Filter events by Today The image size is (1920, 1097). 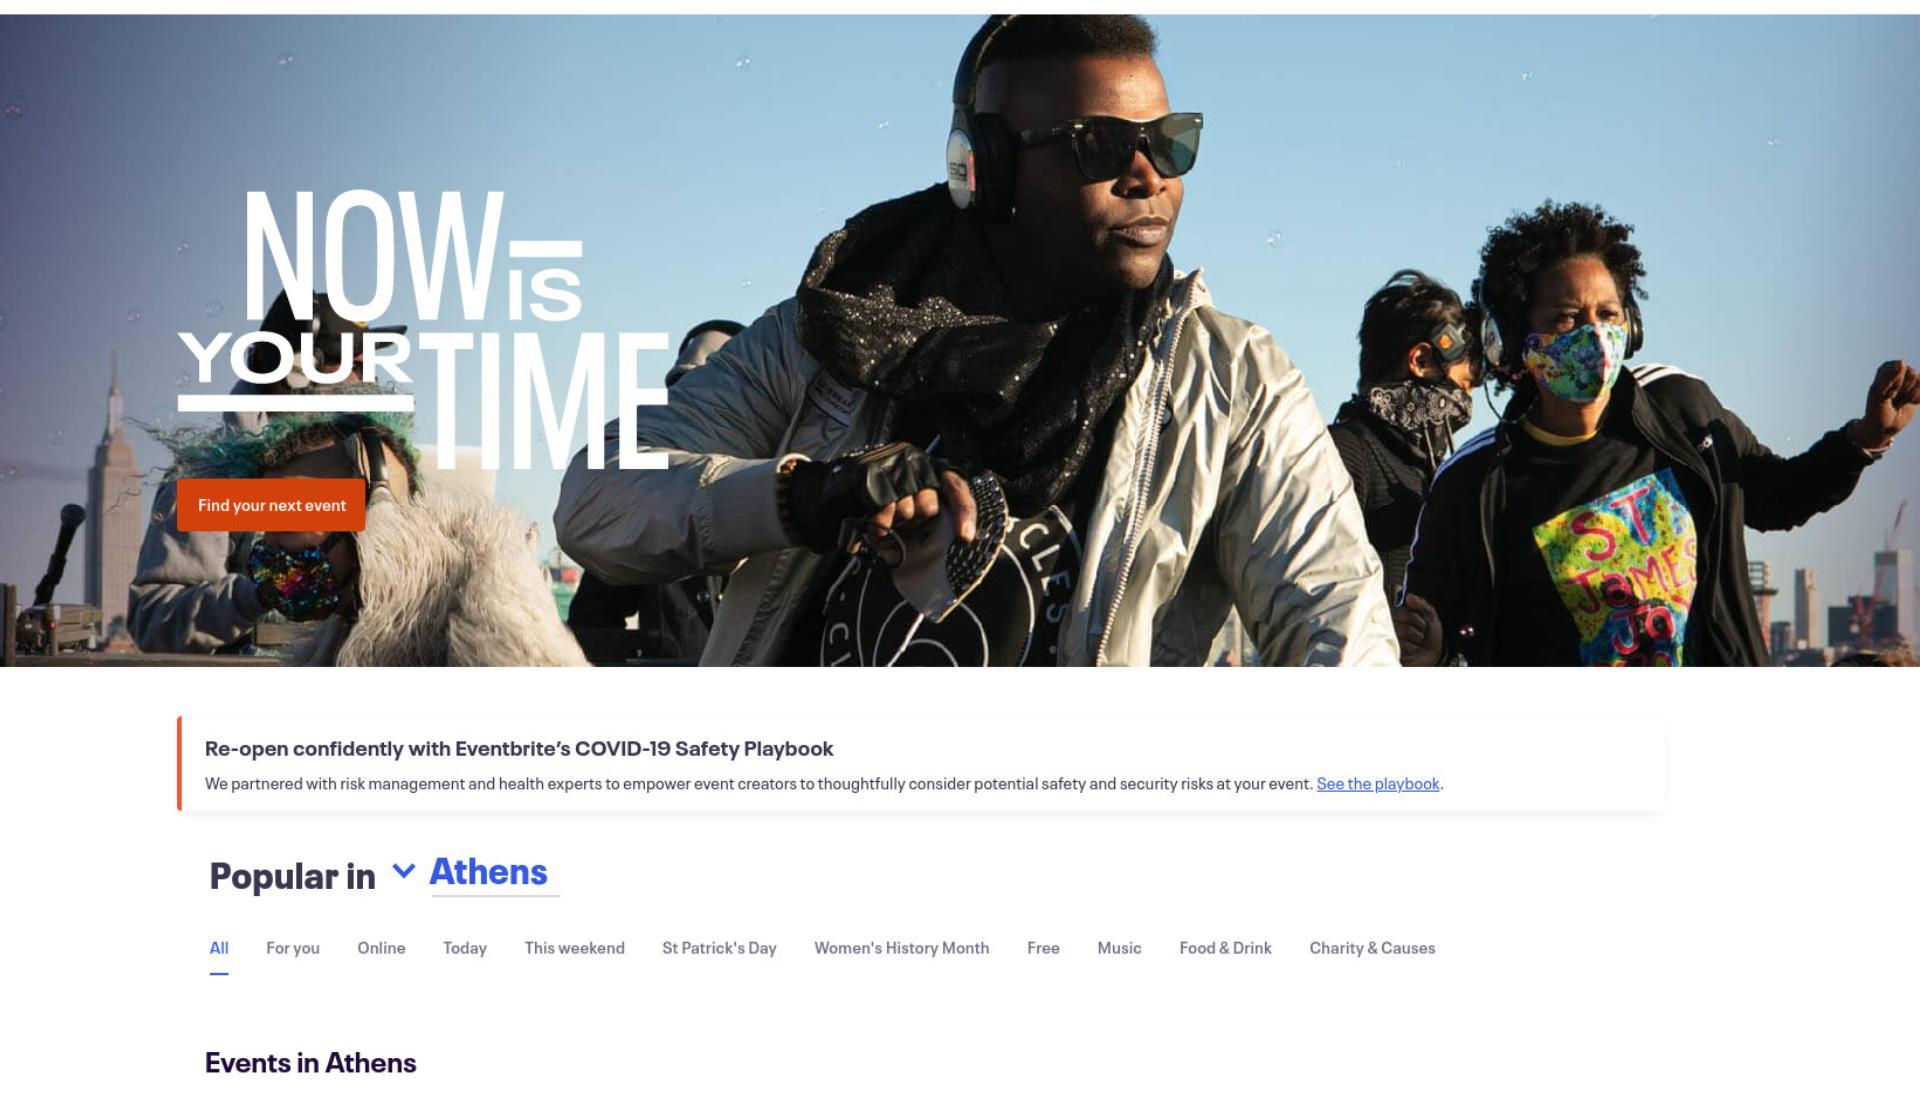pyautogui.click(x=465, y=948)
